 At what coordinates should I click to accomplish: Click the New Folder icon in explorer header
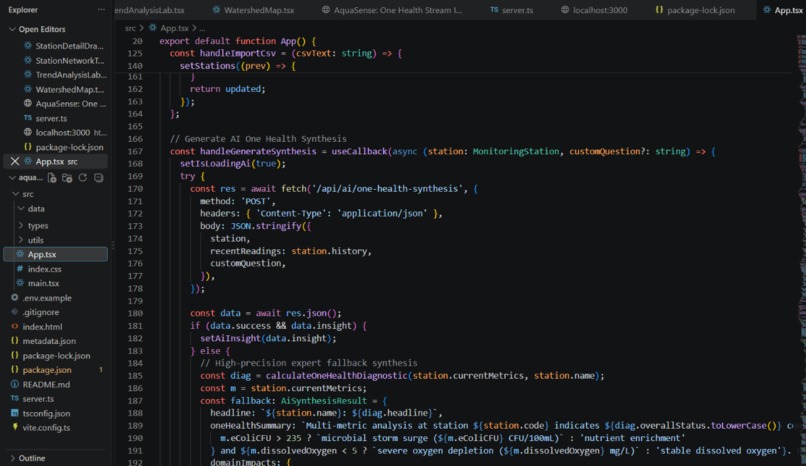coord(67,178)
